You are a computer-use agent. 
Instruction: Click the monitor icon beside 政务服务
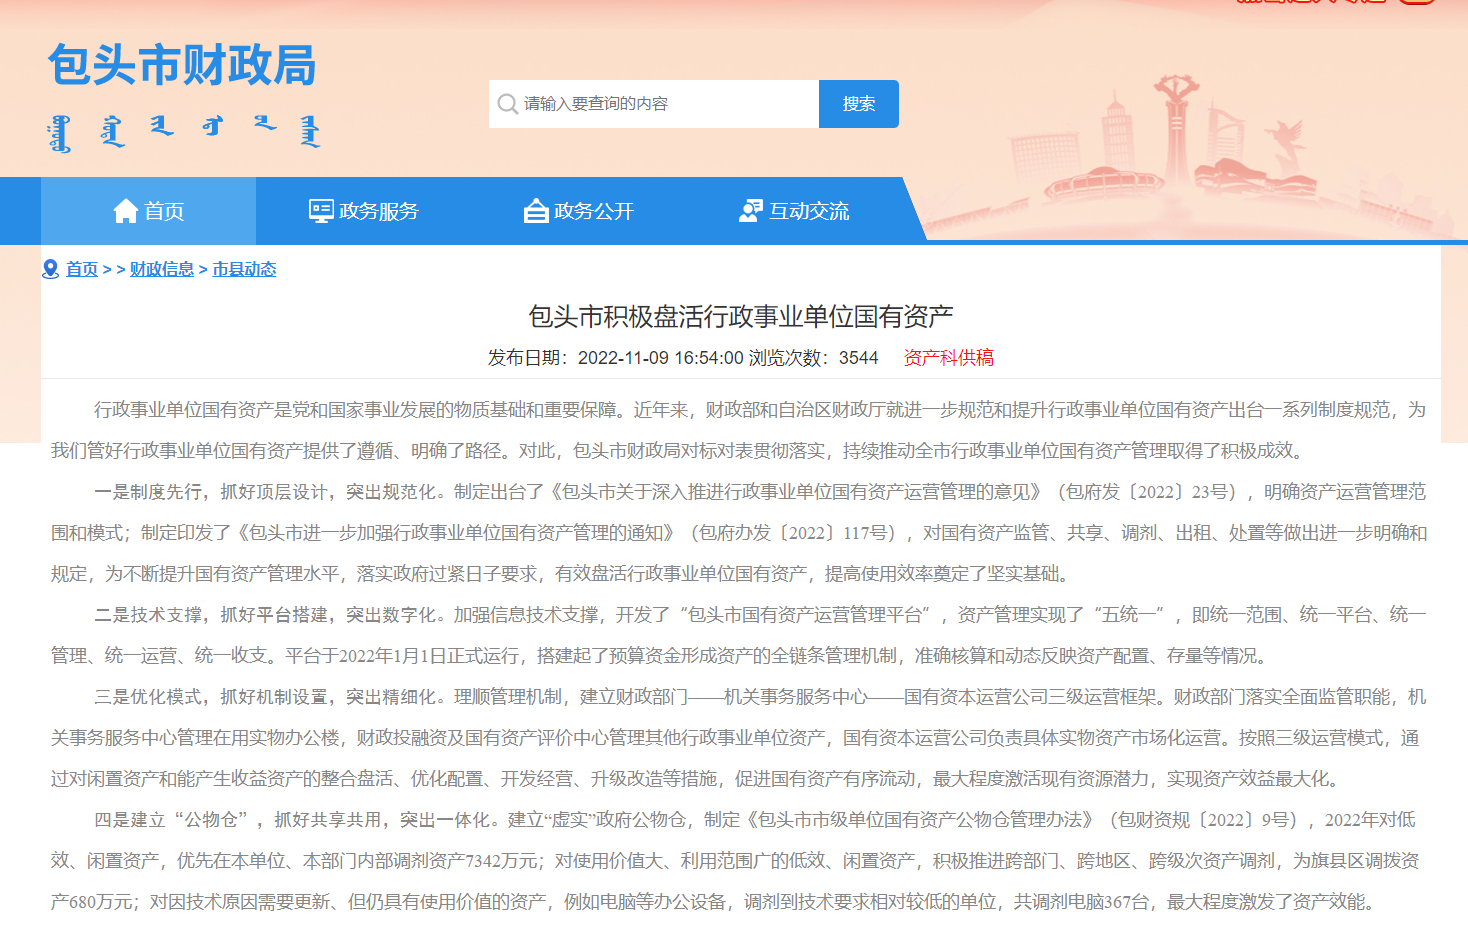click(321, 211)
